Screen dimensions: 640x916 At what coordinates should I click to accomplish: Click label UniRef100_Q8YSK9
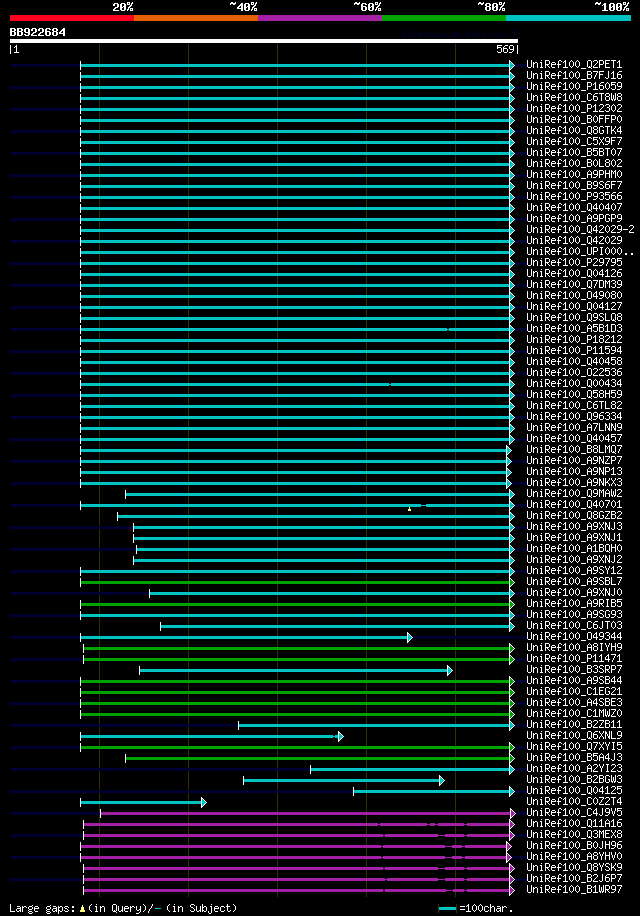point(574,868)
